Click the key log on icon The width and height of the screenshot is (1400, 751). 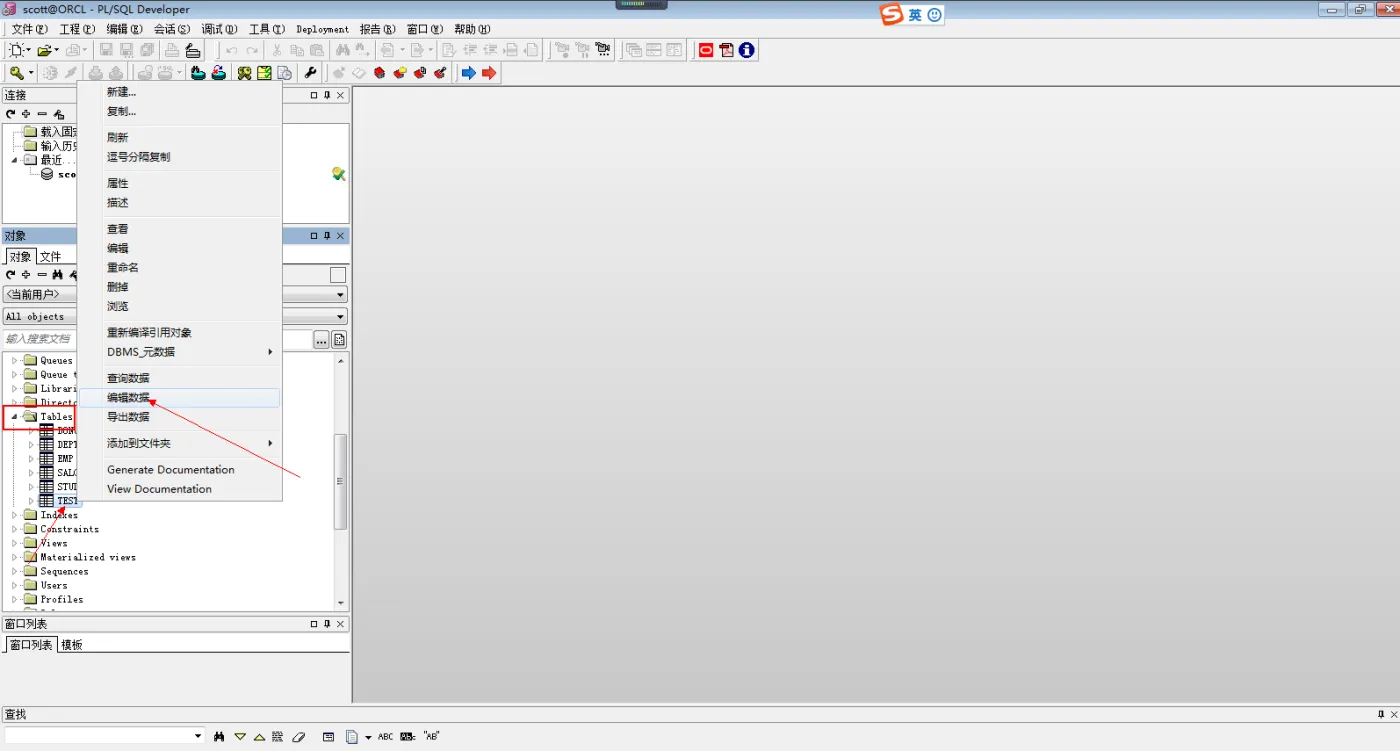[x=17, y=73]
